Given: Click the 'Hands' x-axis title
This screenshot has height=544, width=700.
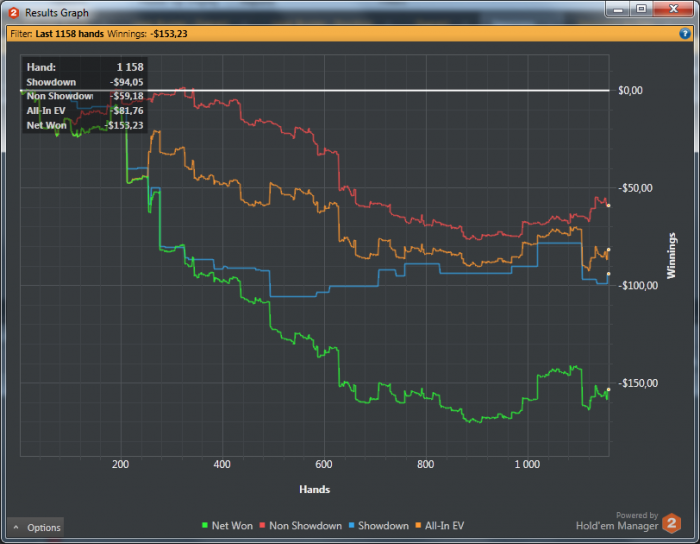Looking at the screenshot, I should click(x=315, y=490).
